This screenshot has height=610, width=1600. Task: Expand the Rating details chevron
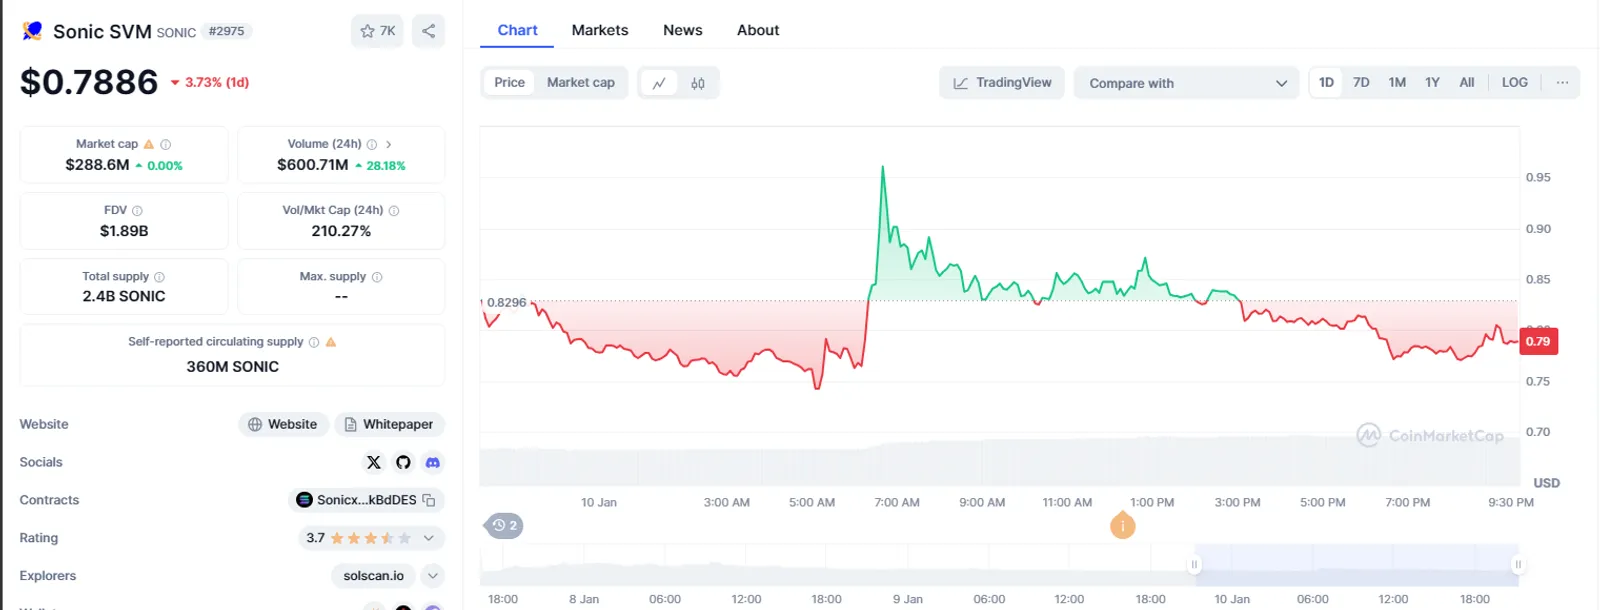[429, 538]
